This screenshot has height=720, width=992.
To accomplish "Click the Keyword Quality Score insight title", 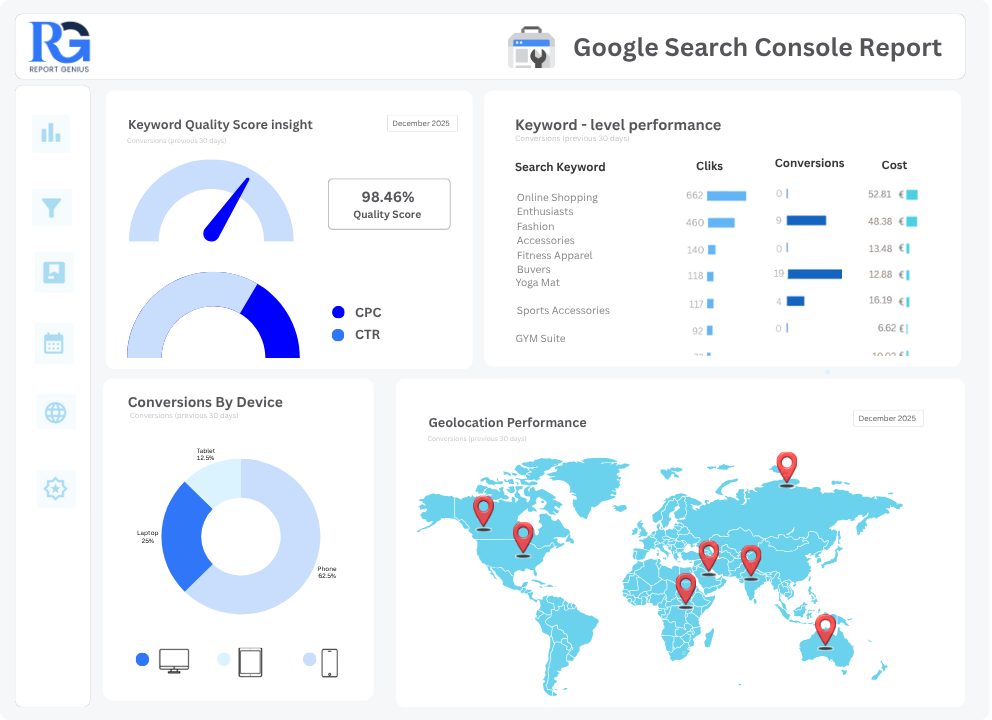I will [x=220, y=125].
